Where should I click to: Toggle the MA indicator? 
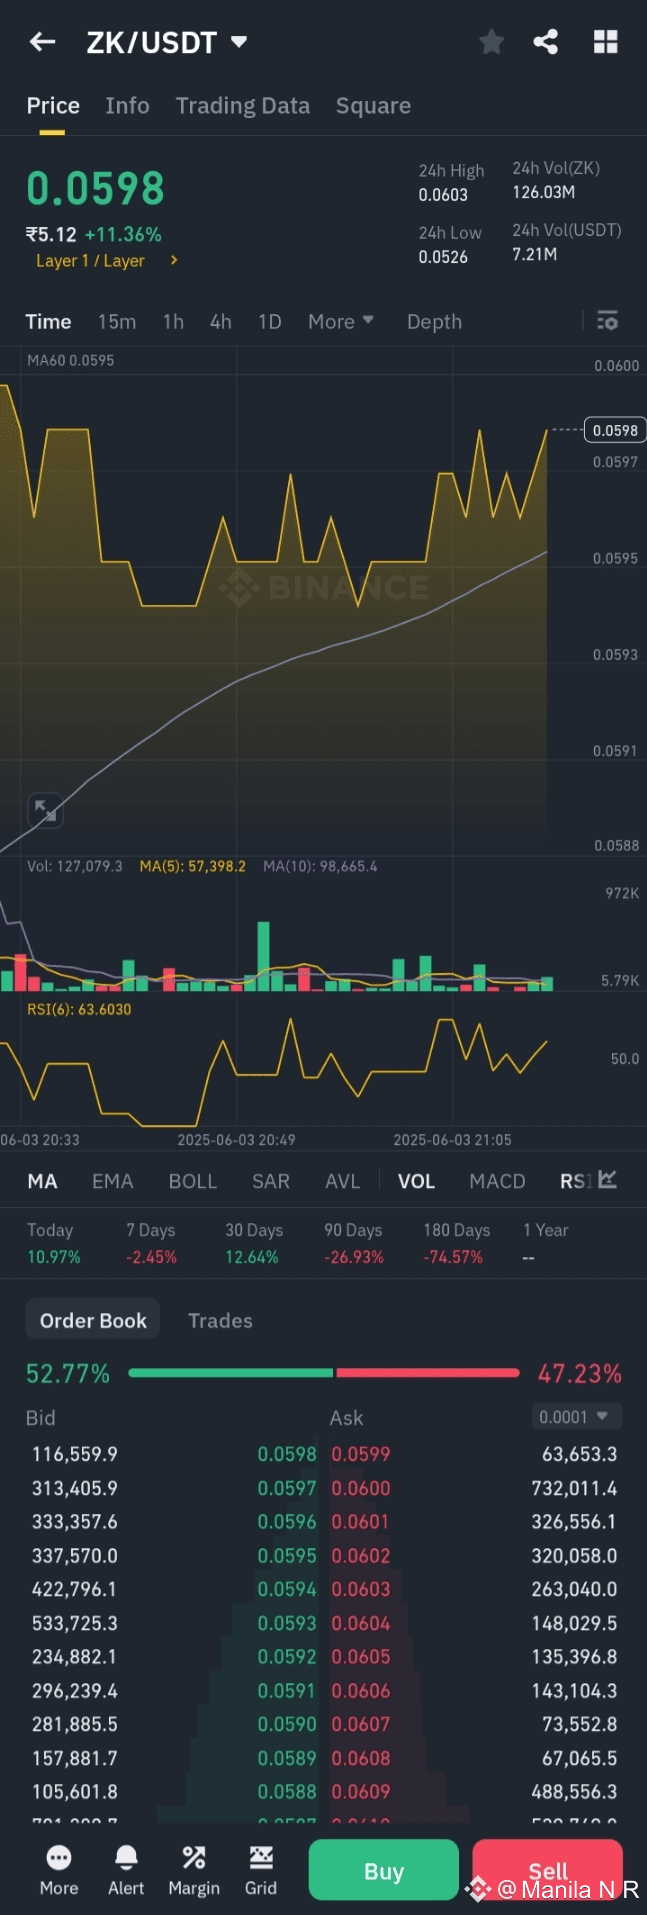point(42,1181)
